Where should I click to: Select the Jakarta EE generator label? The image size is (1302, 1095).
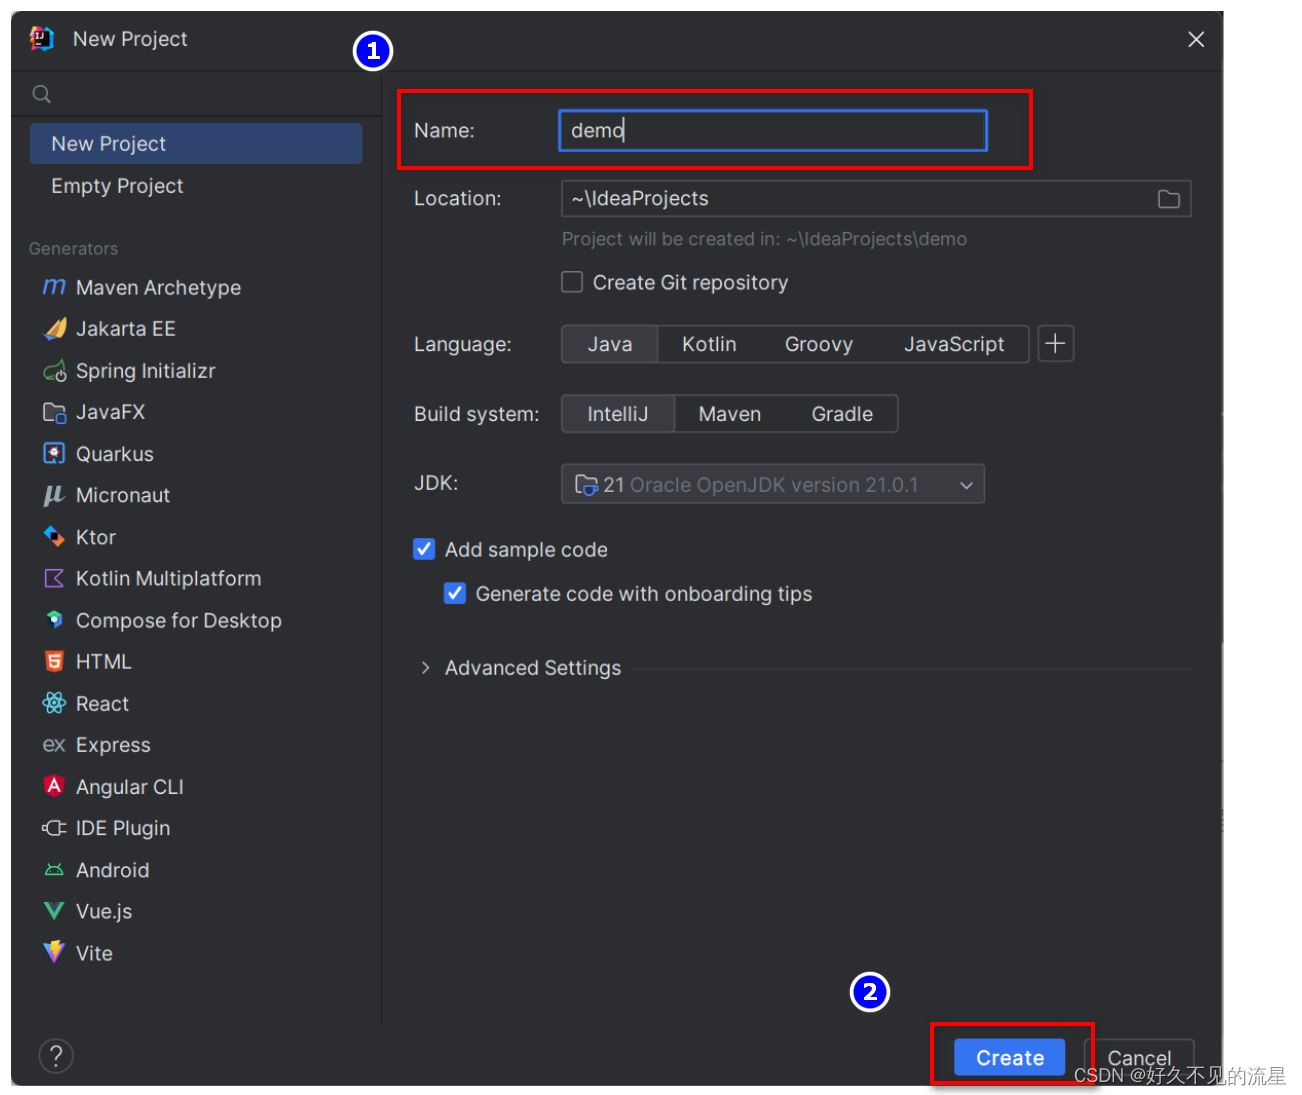(x=126, y=328)
